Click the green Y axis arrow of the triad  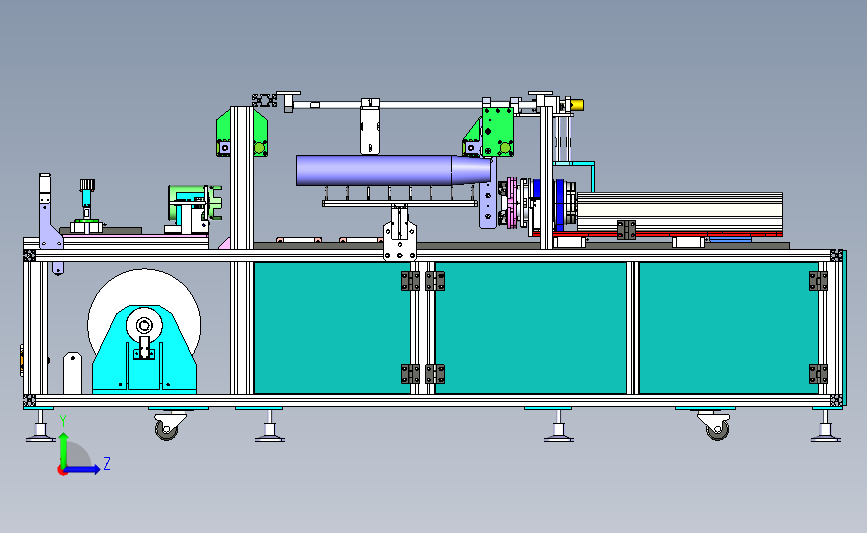[x=64, y=449]
